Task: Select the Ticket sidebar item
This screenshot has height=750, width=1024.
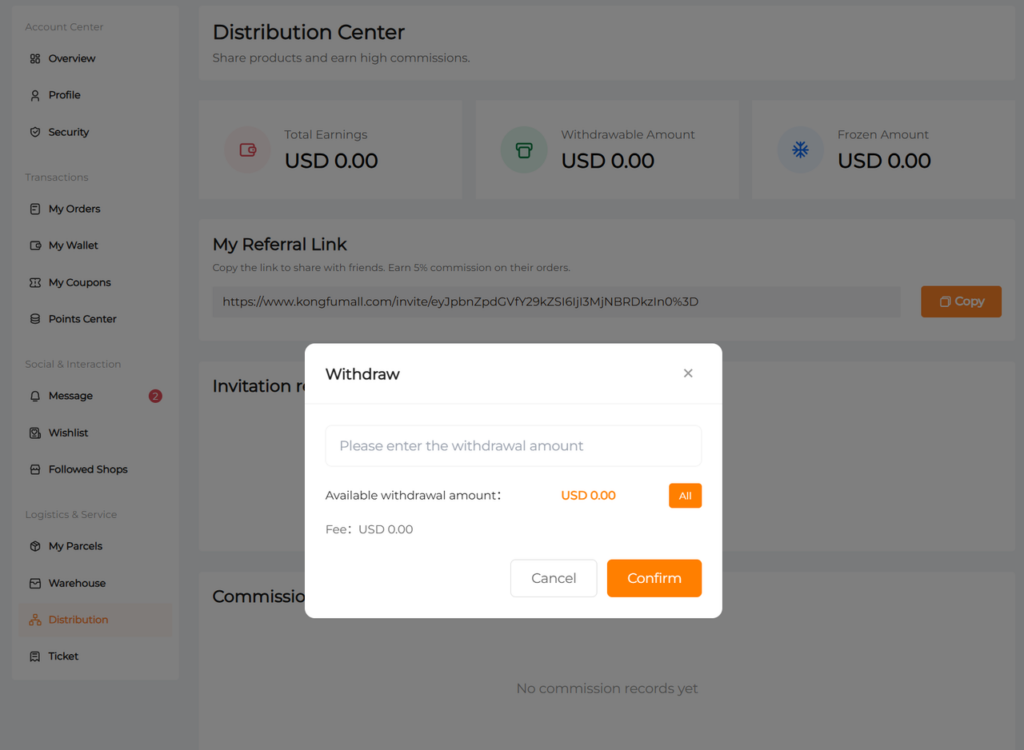Action: tap(63, 656)
